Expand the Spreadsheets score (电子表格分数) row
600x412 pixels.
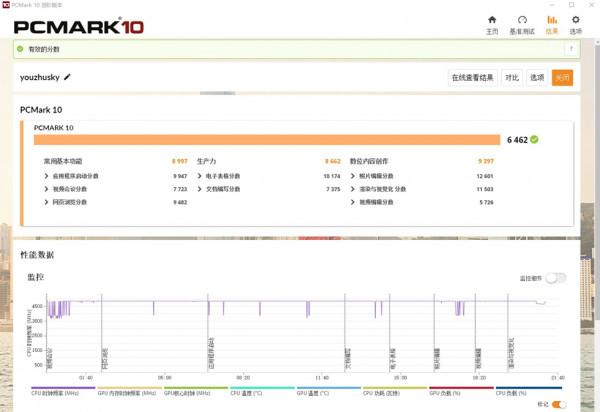pos(199,176)
